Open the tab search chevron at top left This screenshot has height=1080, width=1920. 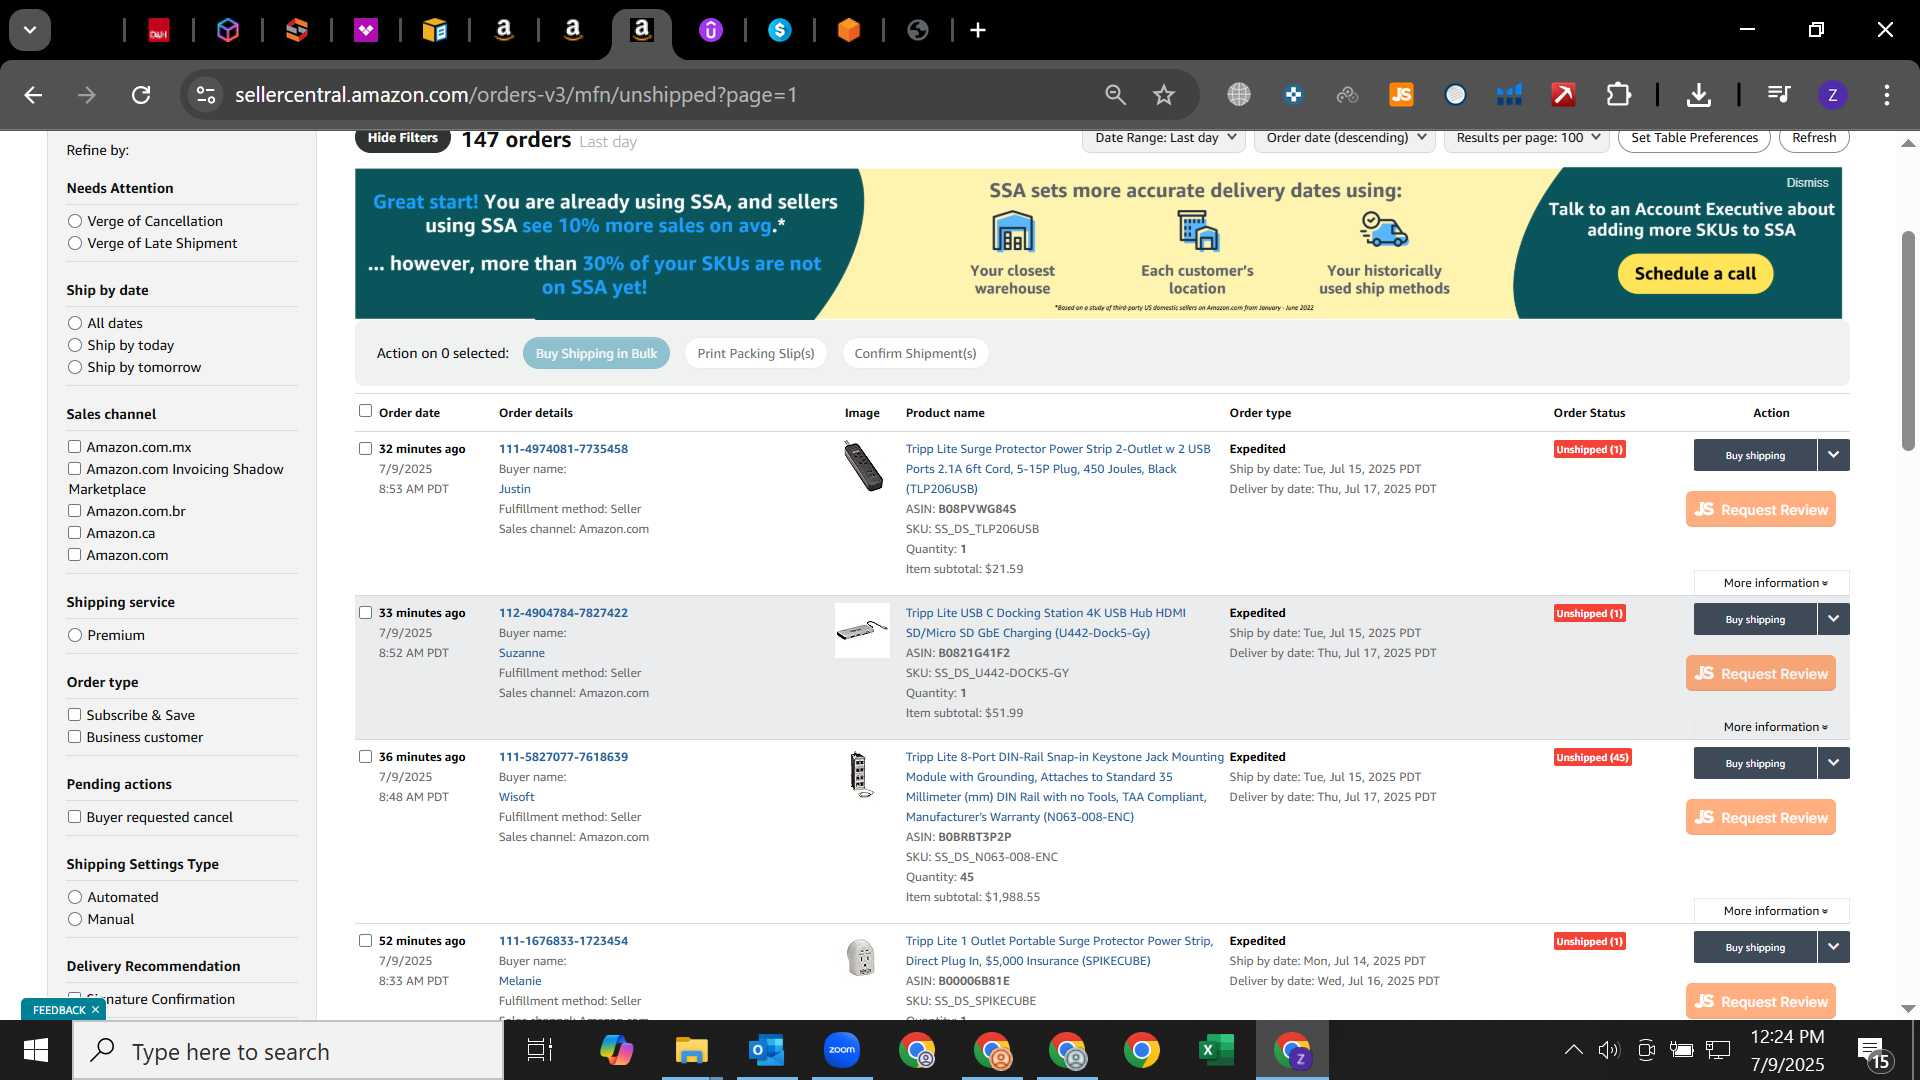[x=30, y=30]
